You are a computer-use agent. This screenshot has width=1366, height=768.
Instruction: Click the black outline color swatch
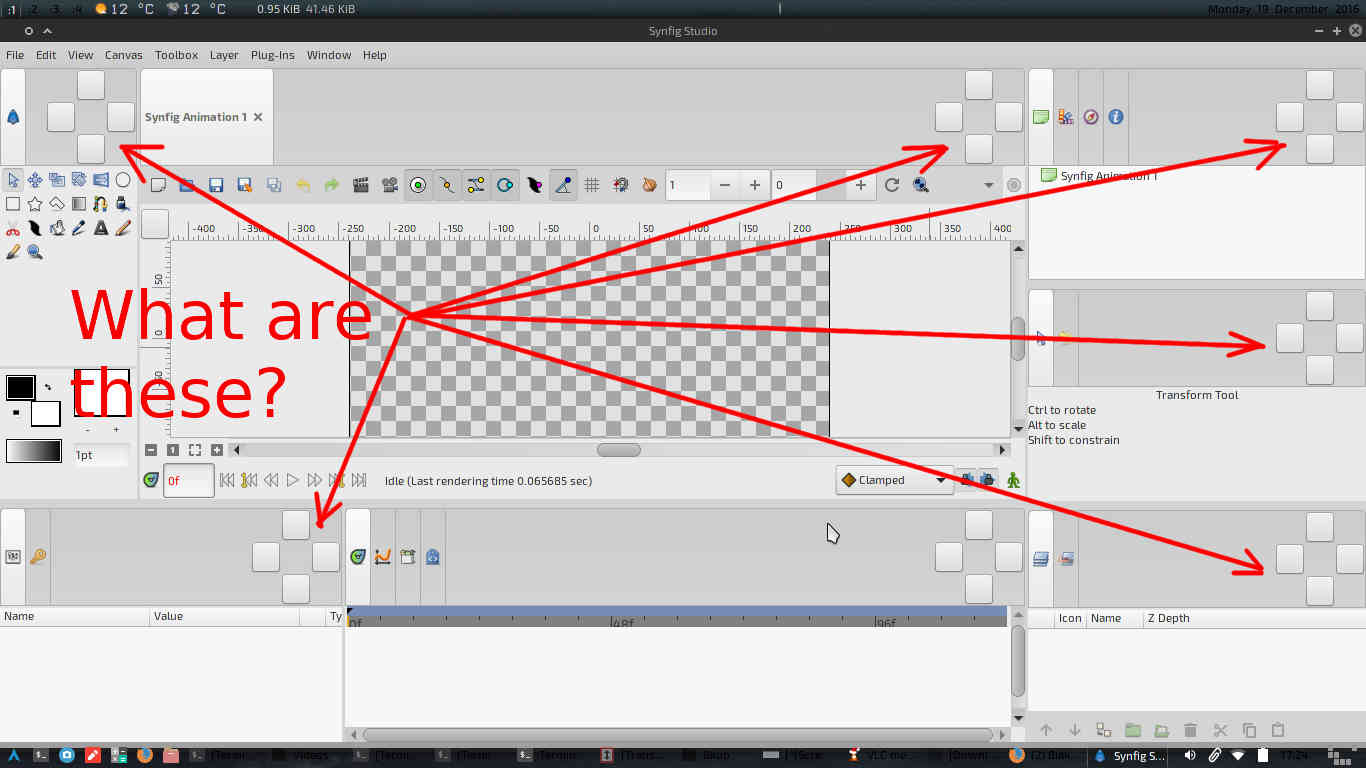20,387
